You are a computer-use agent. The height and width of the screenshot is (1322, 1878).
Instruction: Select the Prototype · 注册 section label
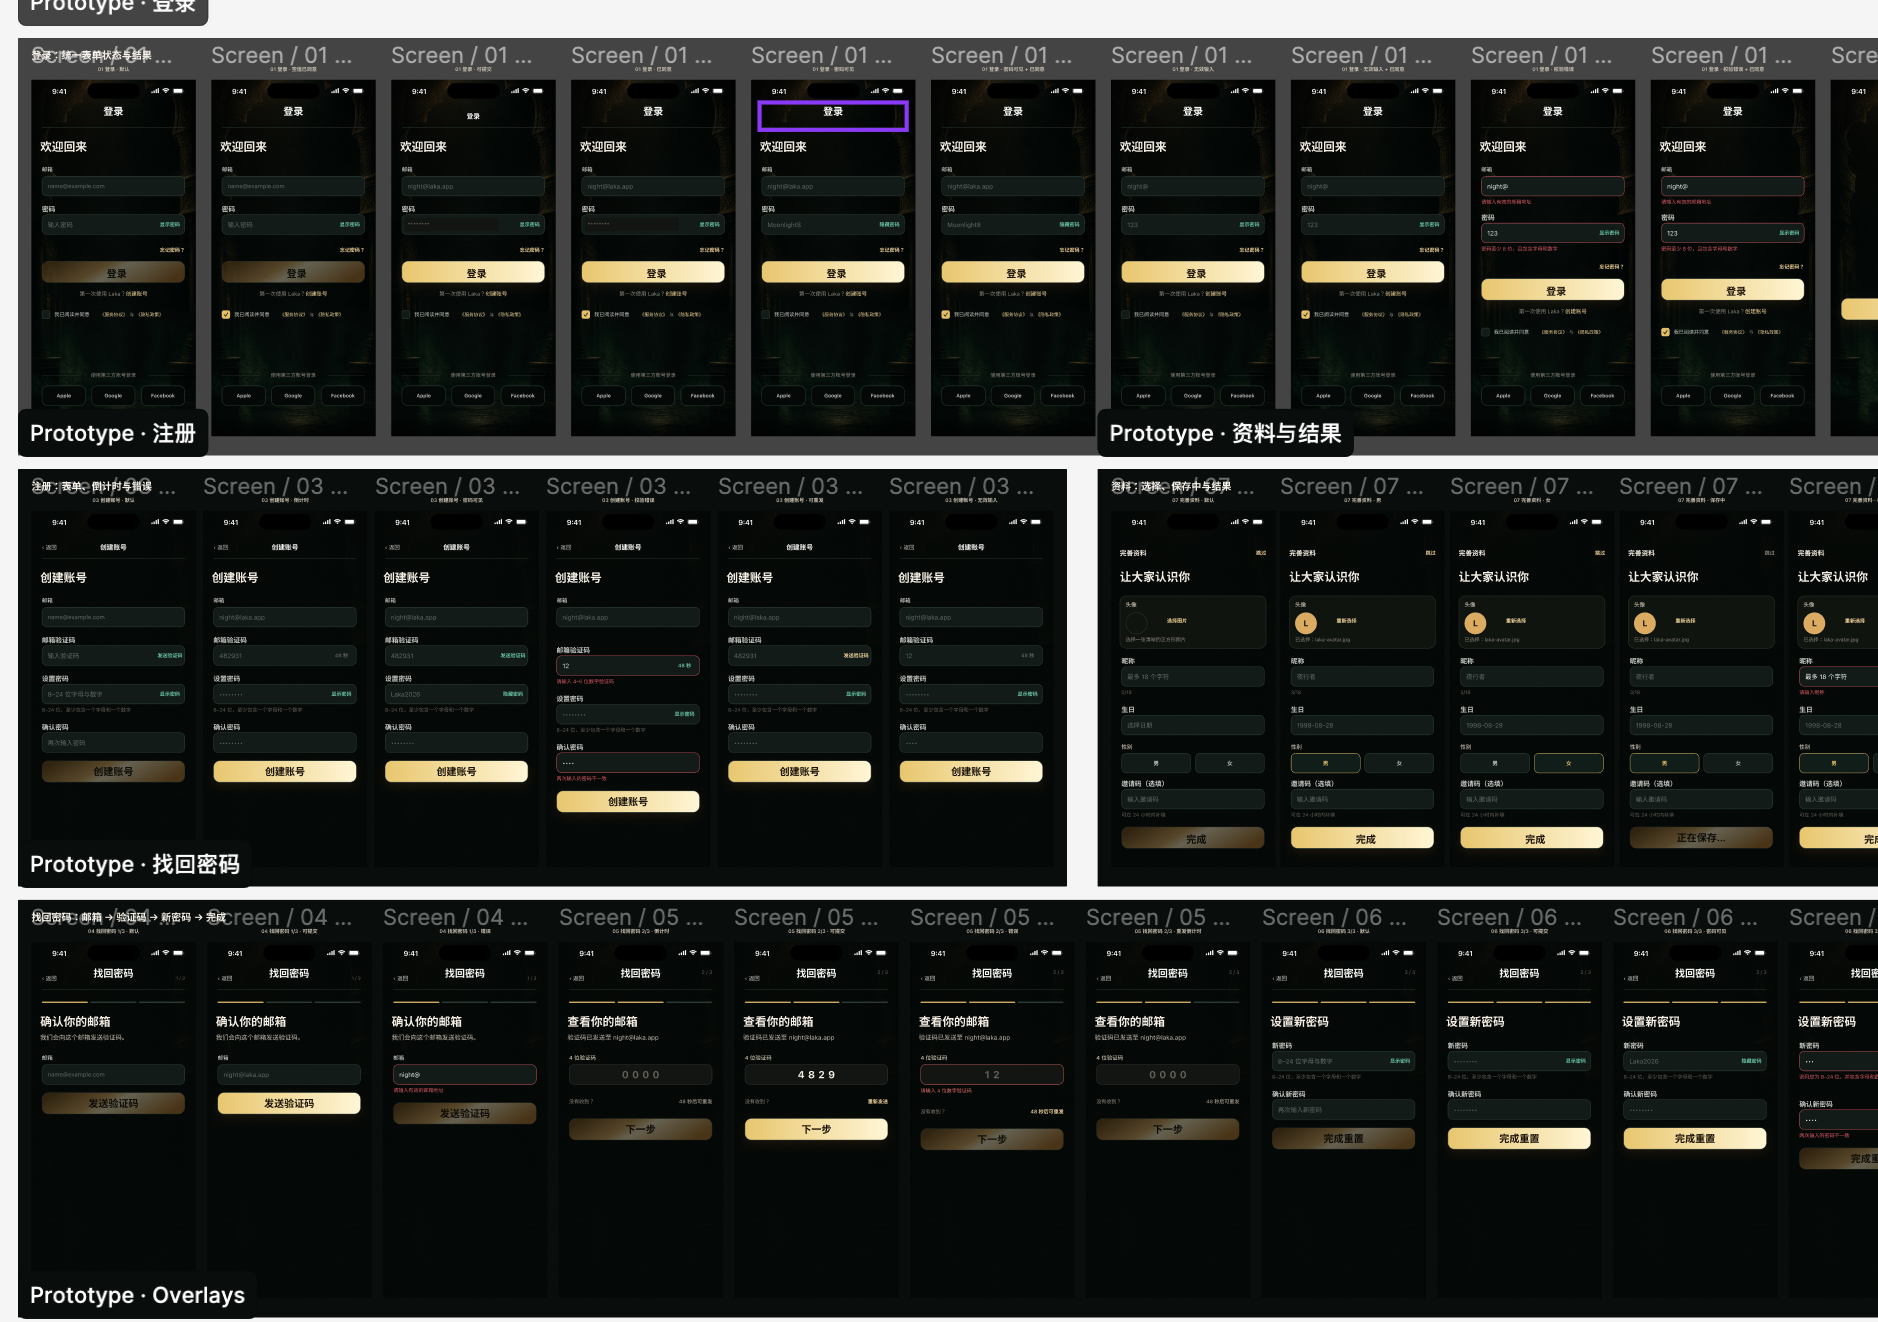point(113,433)
